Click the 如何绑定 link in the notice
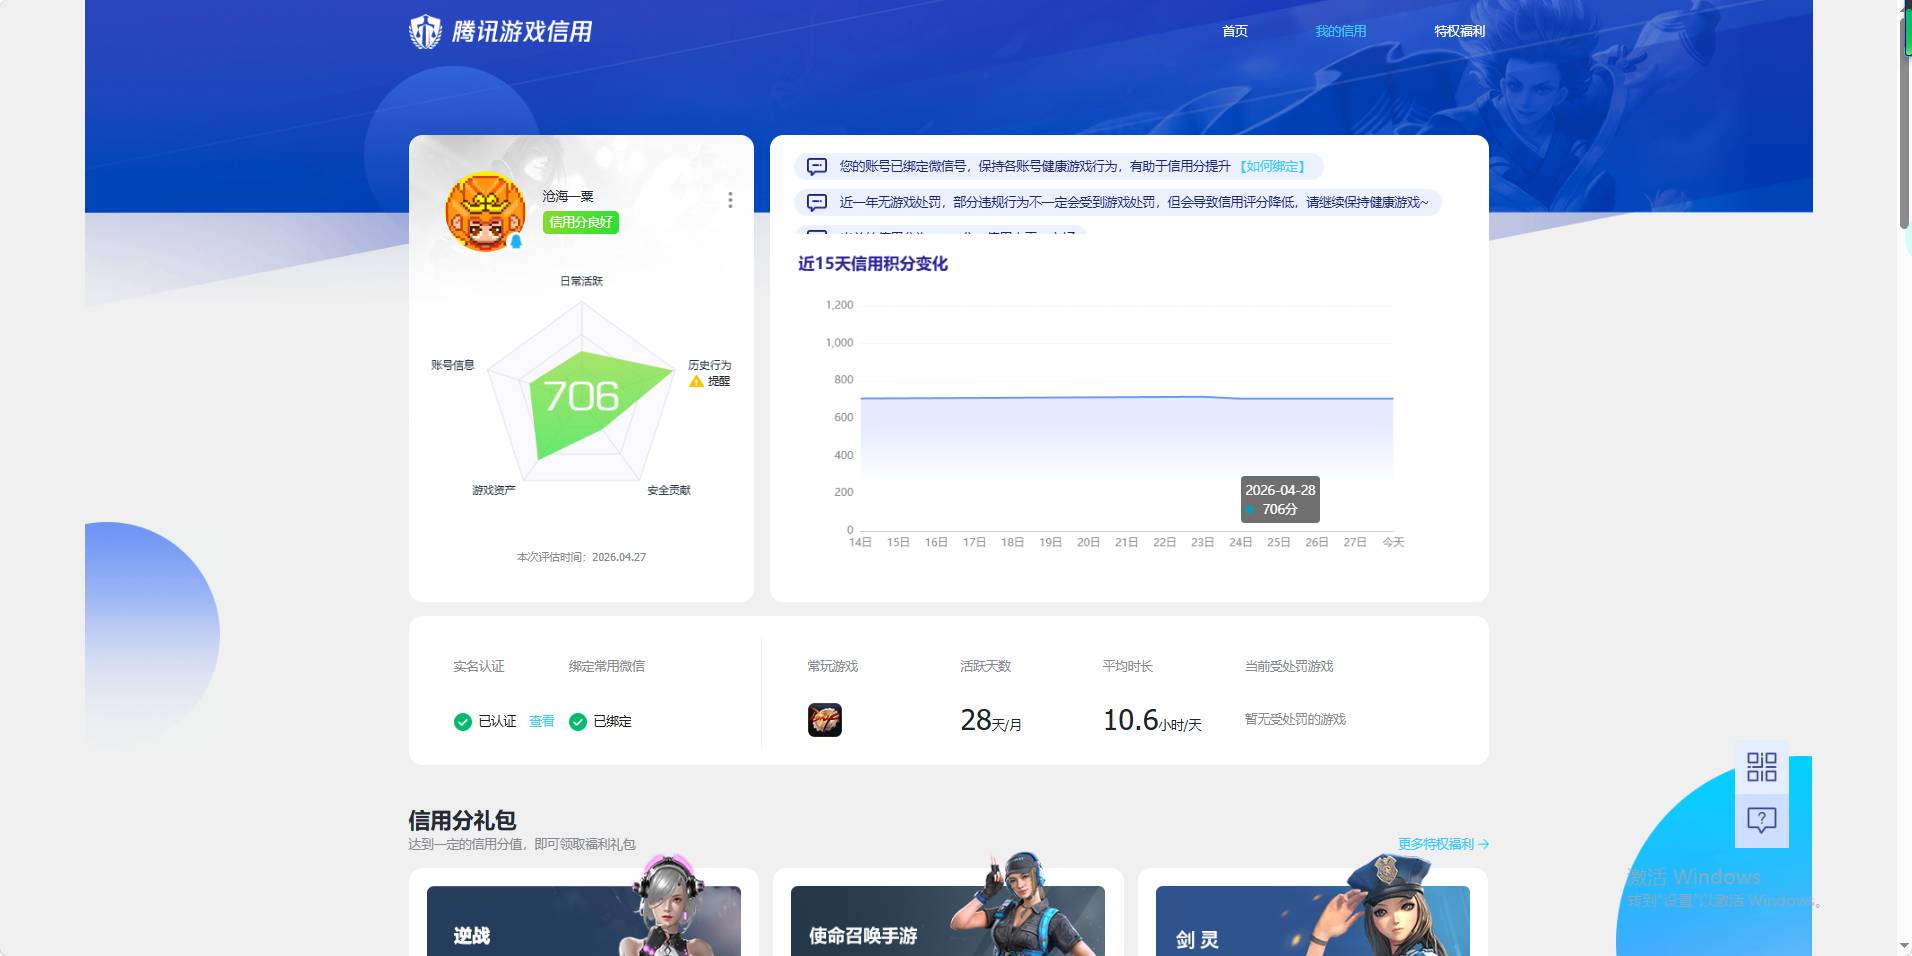The width and height of the screenshot is (1912, 956). [1273, 166]
